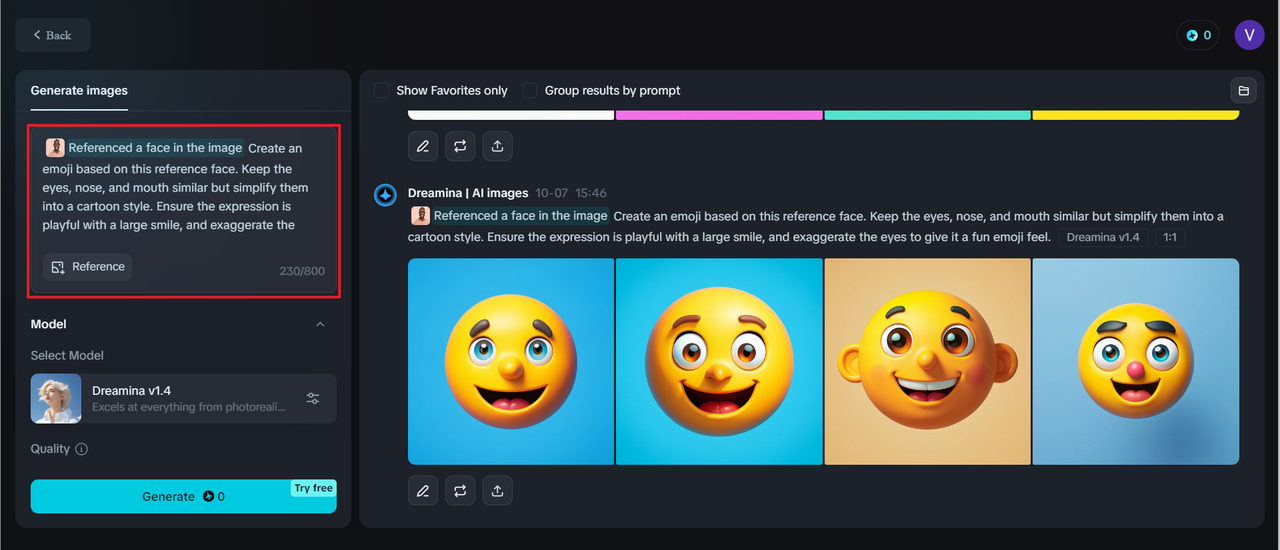This screenshot has height=550, width=1280.
Task: Click the regenerate icon above Dreamina entry
Action: 460,146
